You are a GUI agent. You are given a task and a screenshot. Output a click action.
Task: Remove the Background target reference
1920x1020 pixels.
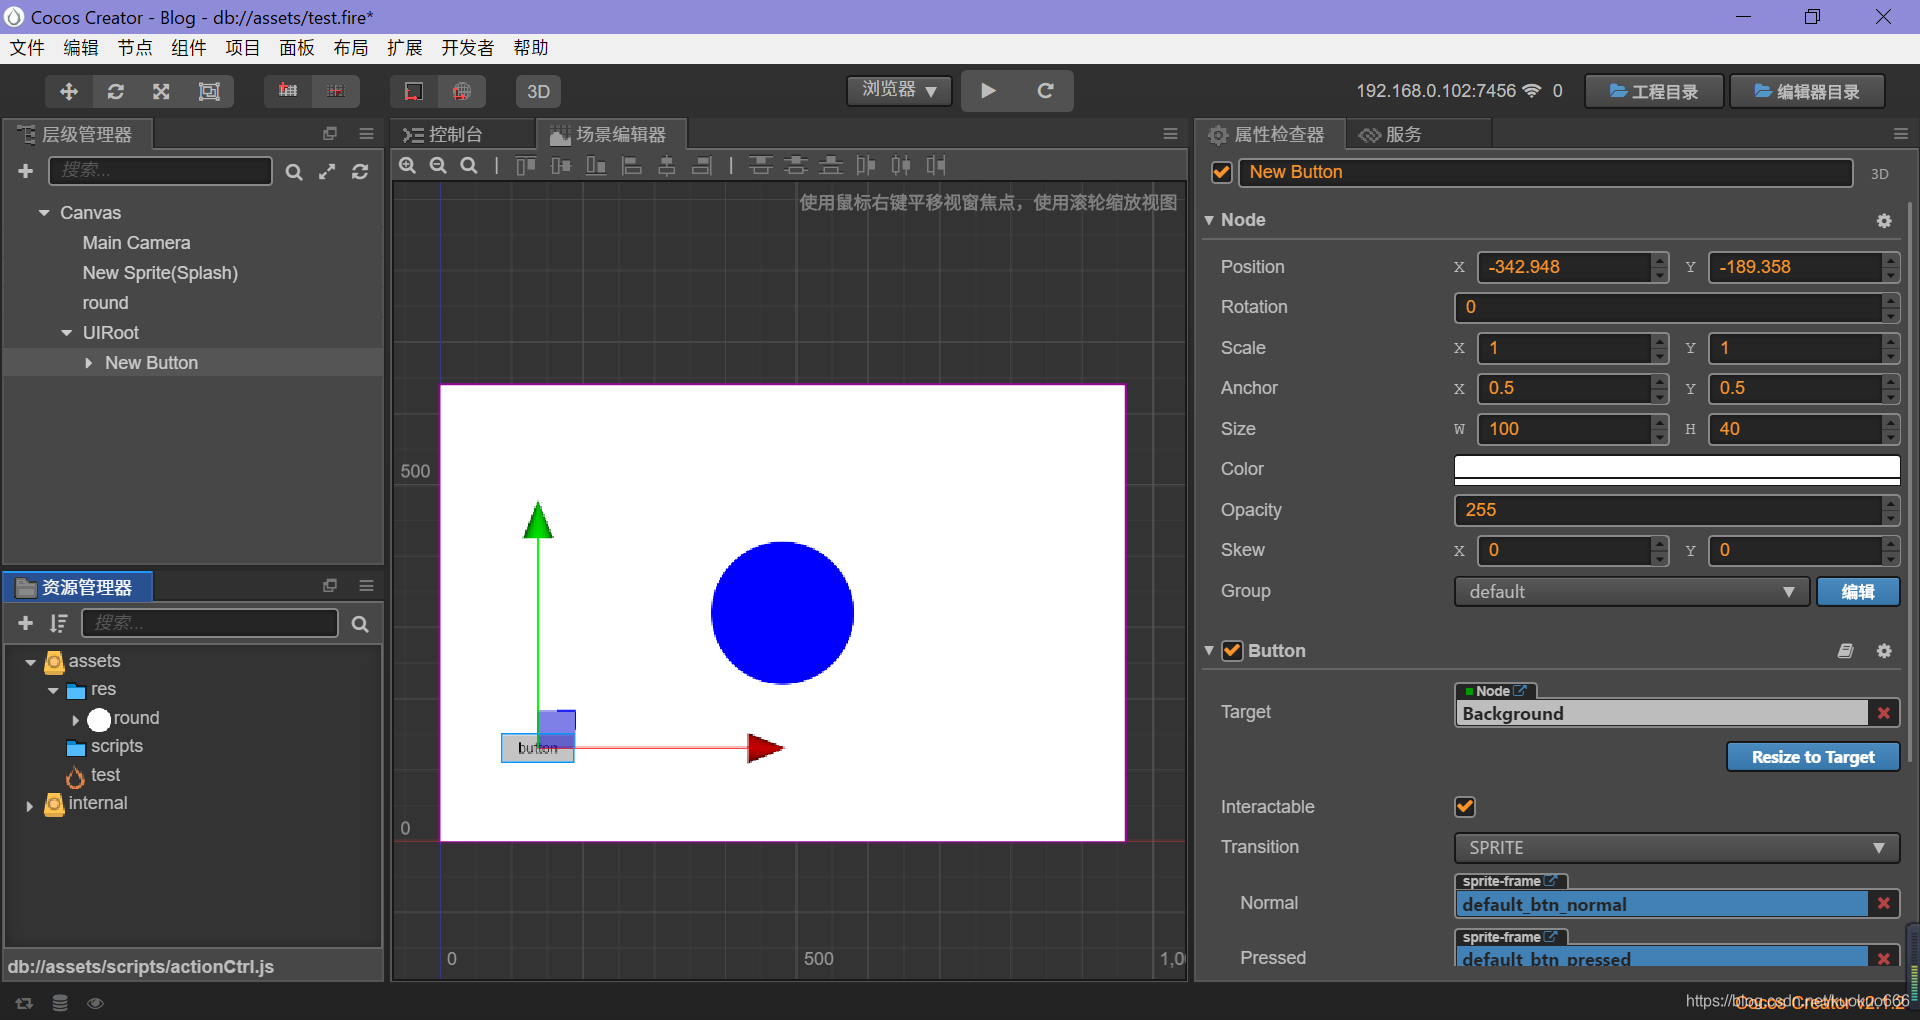point(1884,713)
